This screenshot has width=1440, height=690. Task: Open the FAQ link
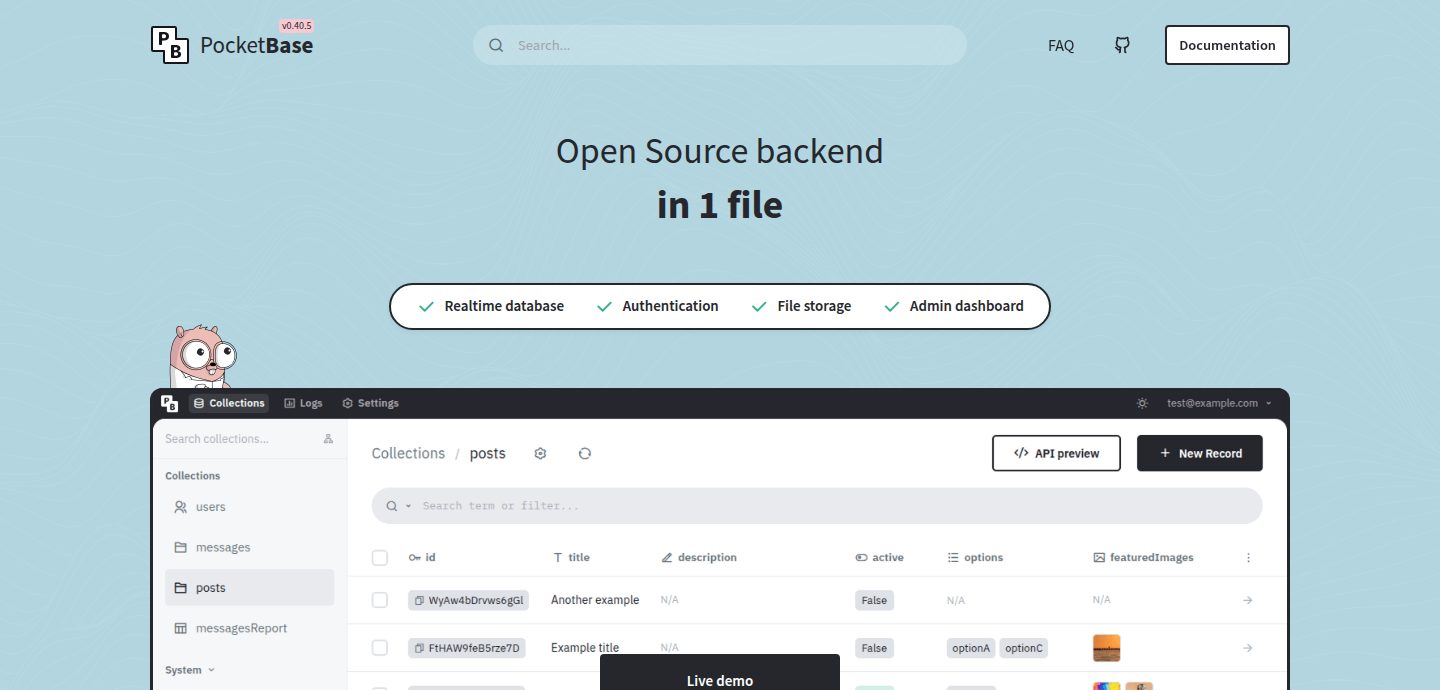pyautogui.click(x=1061, y=45)
